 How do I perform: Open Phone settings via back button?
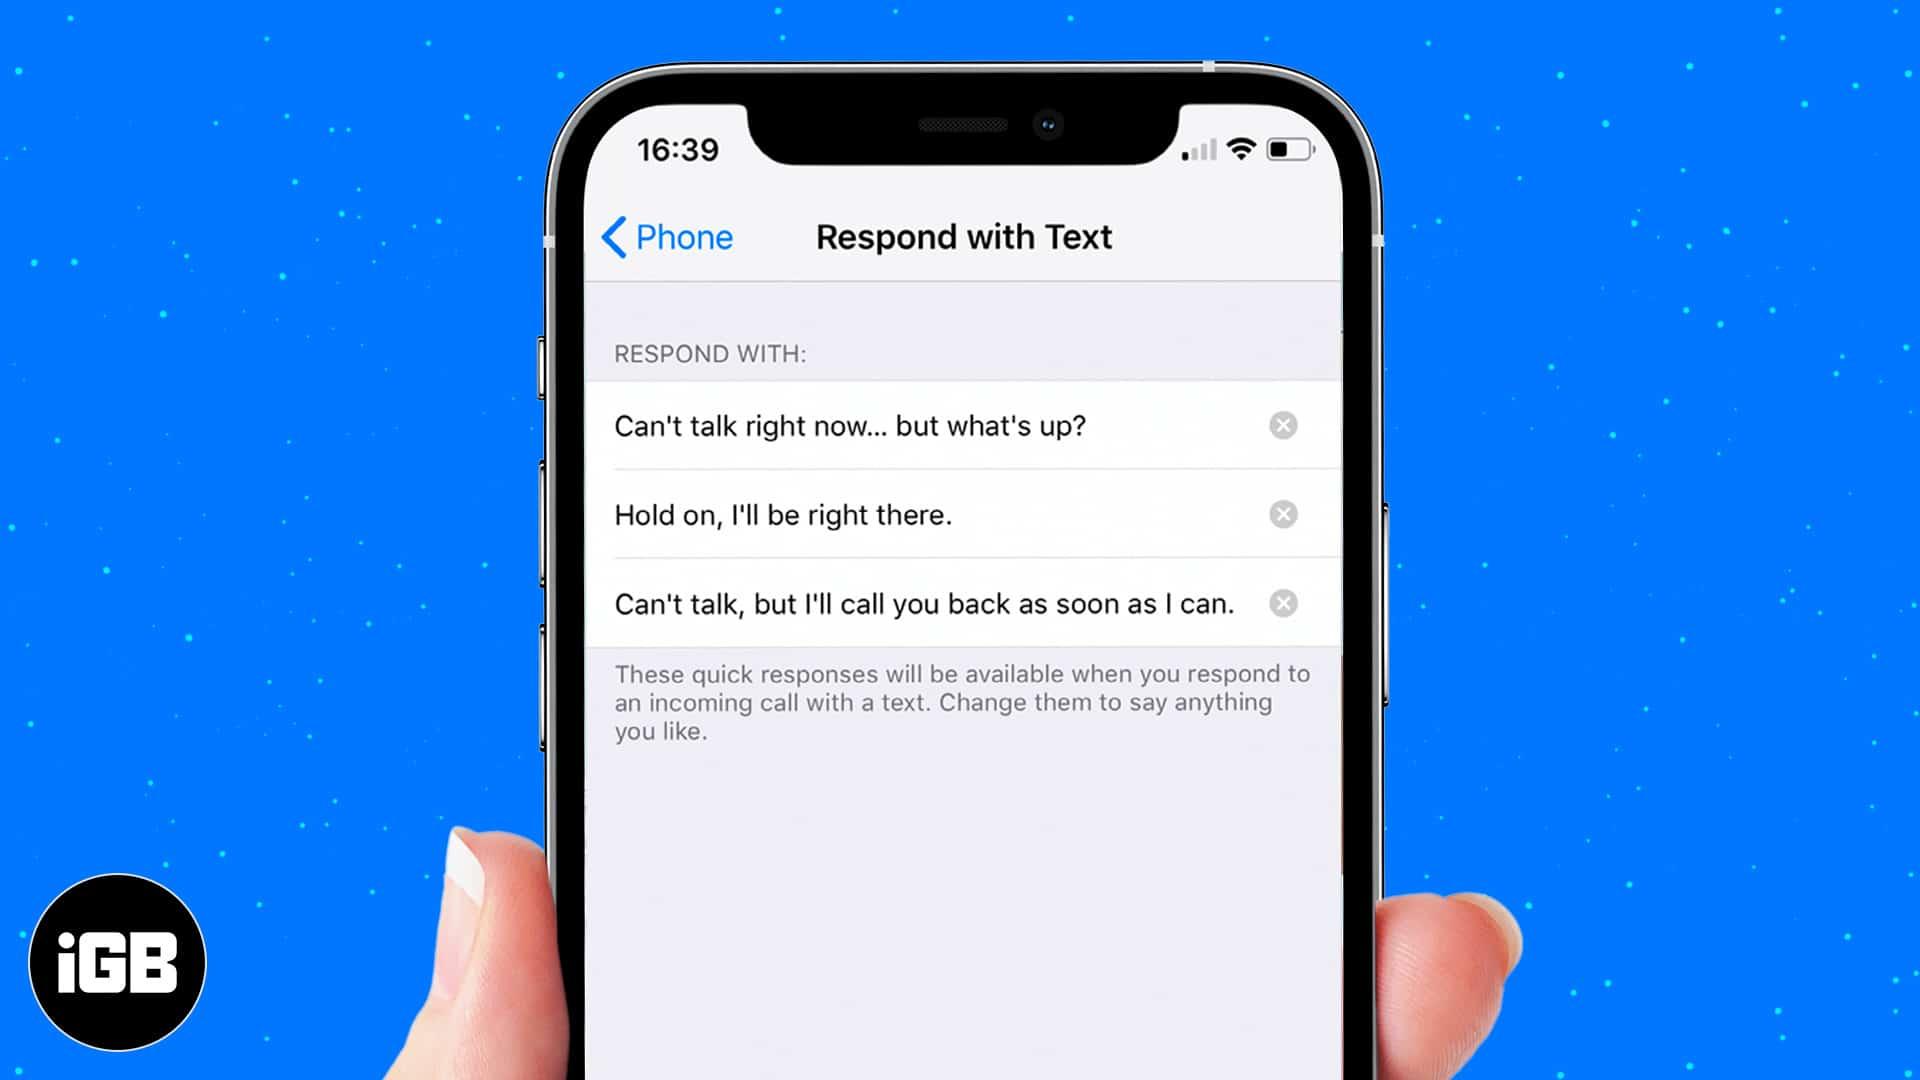665,236
